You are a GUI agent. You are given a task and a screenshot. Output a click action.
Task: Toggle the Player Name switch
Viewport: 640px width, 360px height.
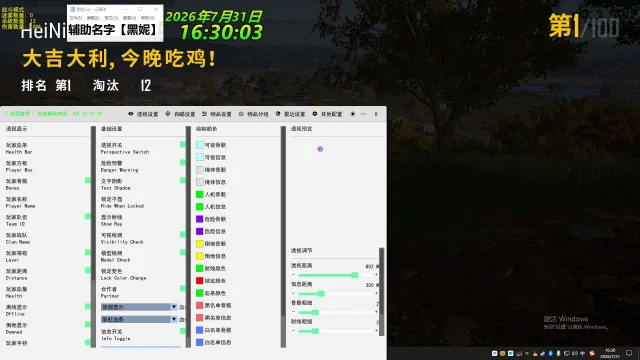pyautogui.click(x=87, y=199)
